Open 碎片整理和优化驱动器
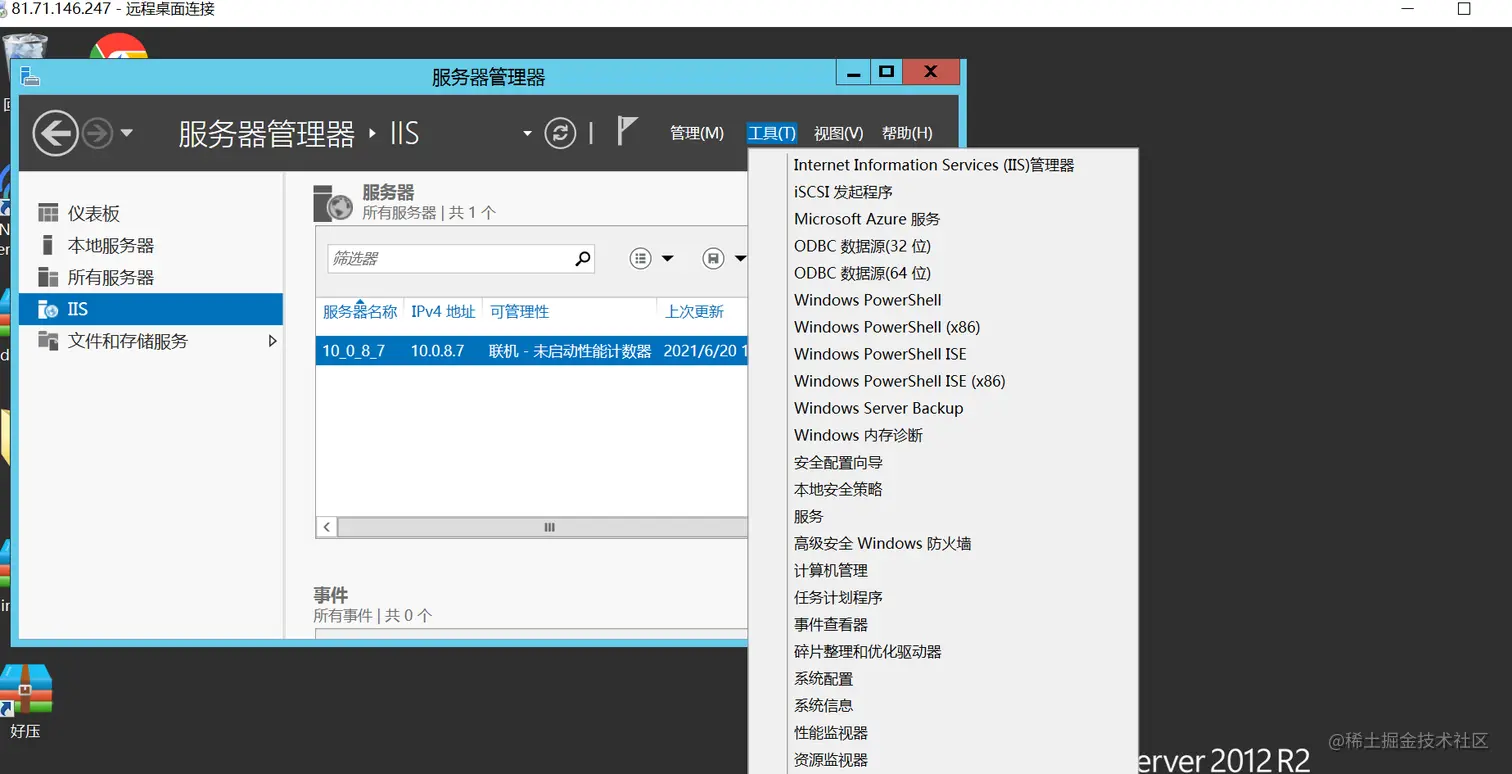Image resolution: width=1512 pixels, height=774 pixels. (943, 651)
